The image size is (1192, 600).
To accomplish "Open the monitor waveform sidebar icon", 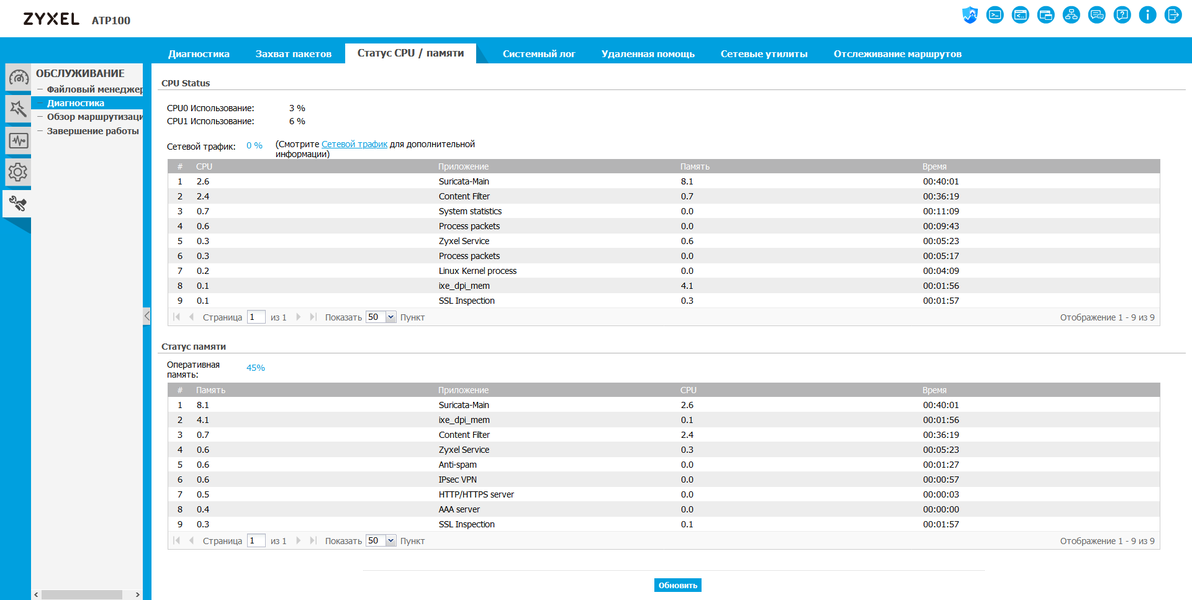I will tap(17, 140).
